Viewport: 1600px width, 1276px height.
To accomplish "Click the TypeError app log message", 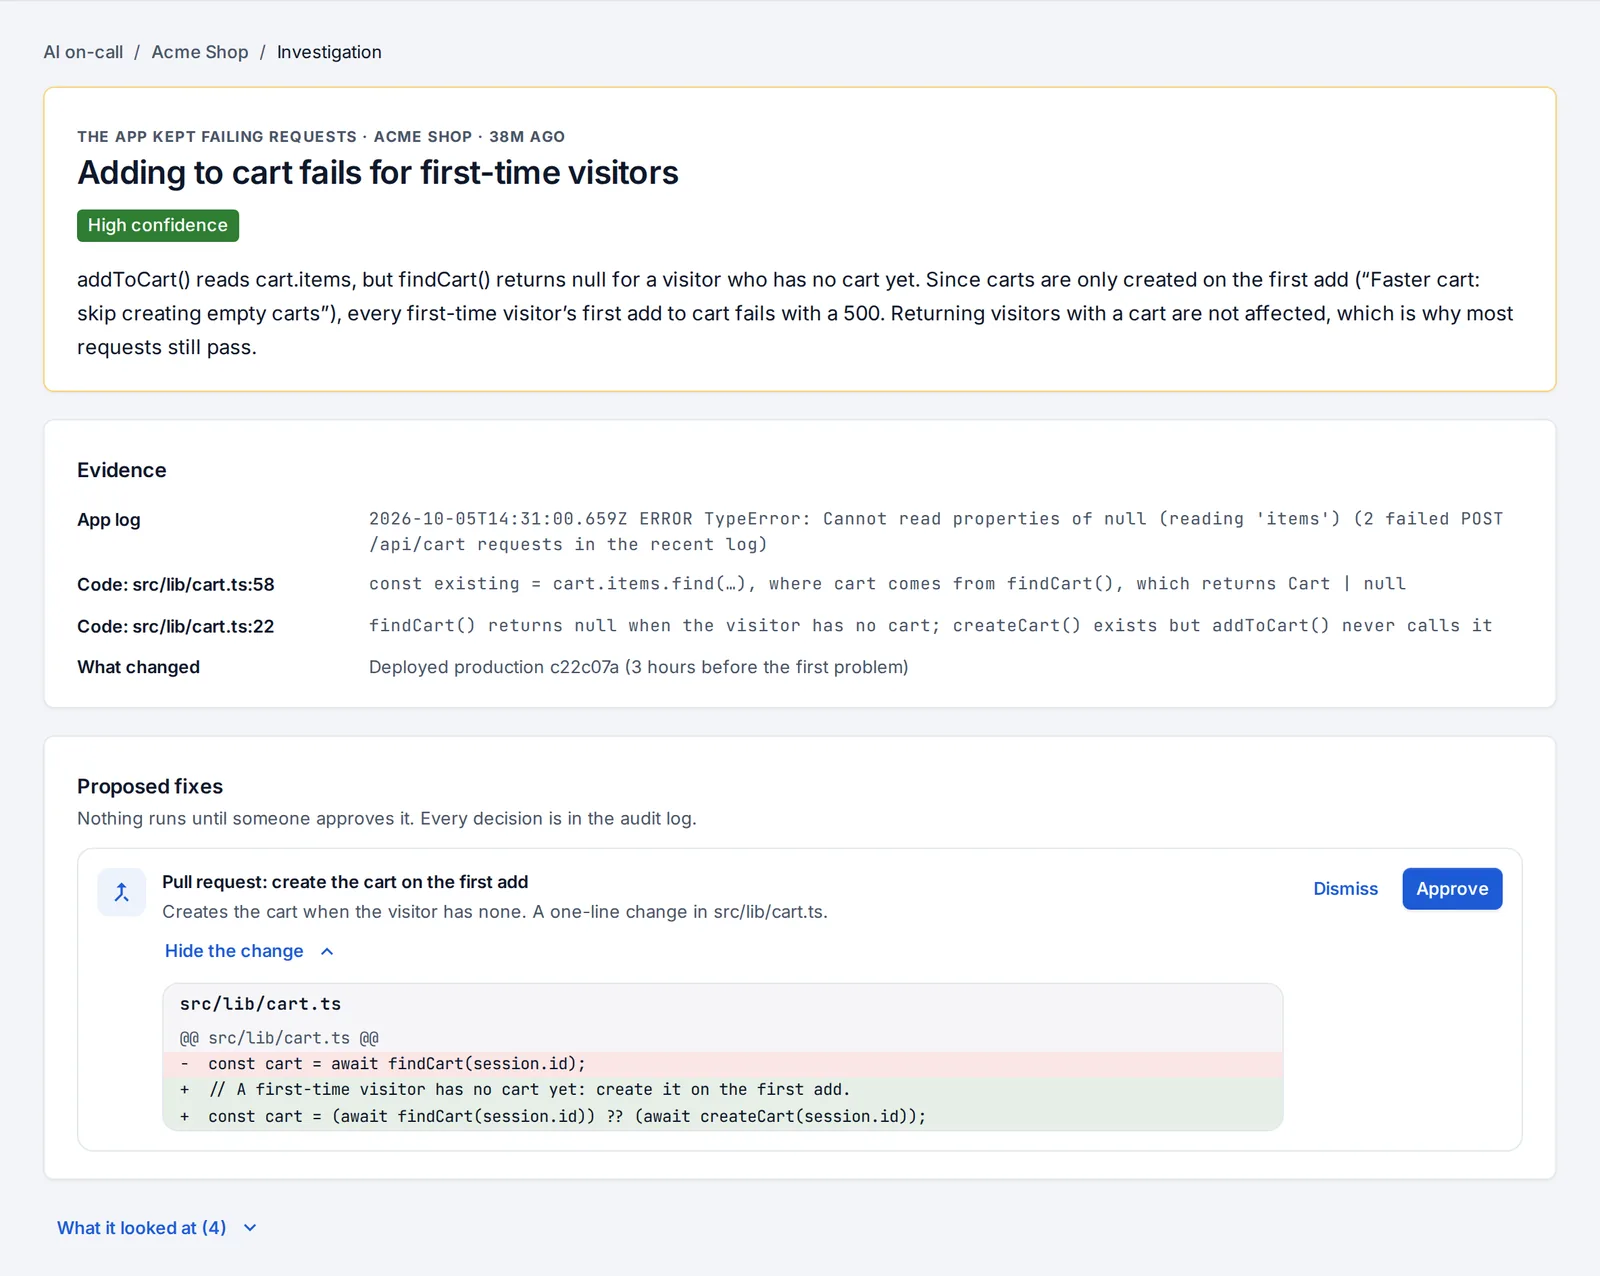I will coord(936,532).
